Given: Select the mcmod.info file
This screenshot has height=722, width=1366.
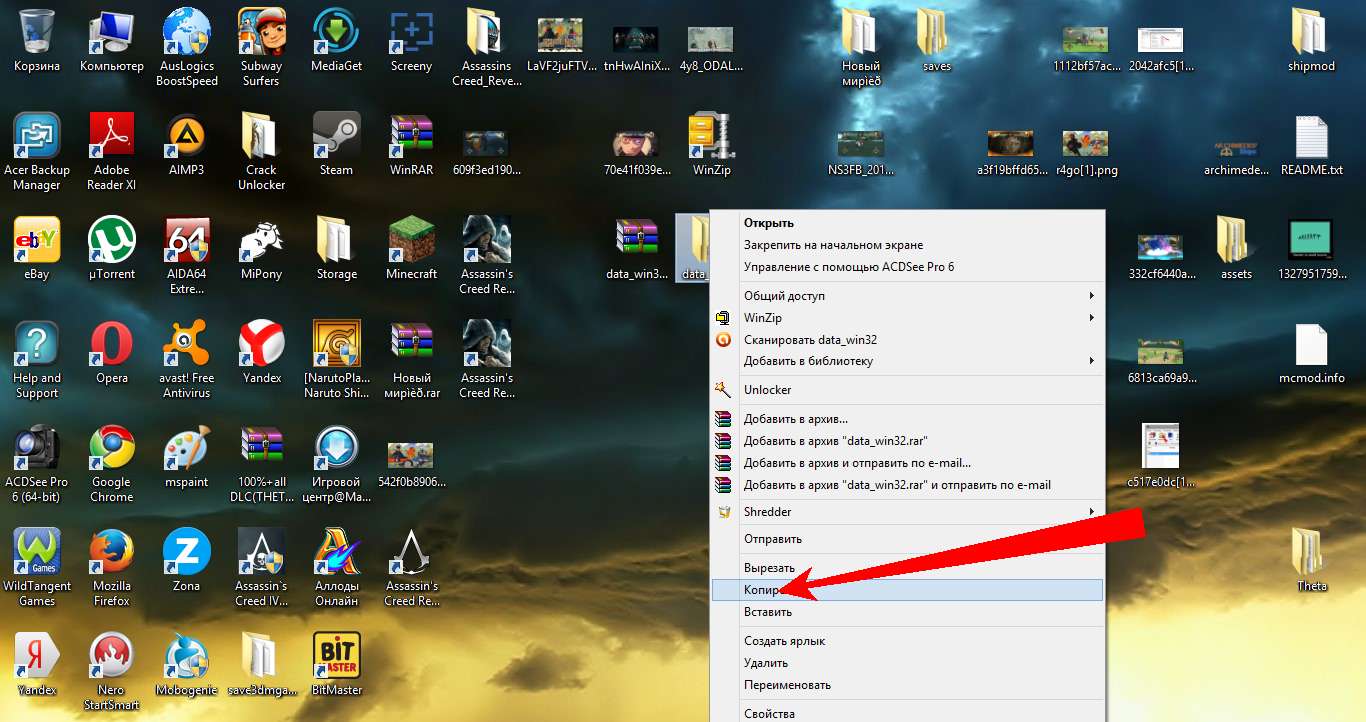Looking at the screenshot, I should click(x=1311, y=344).
